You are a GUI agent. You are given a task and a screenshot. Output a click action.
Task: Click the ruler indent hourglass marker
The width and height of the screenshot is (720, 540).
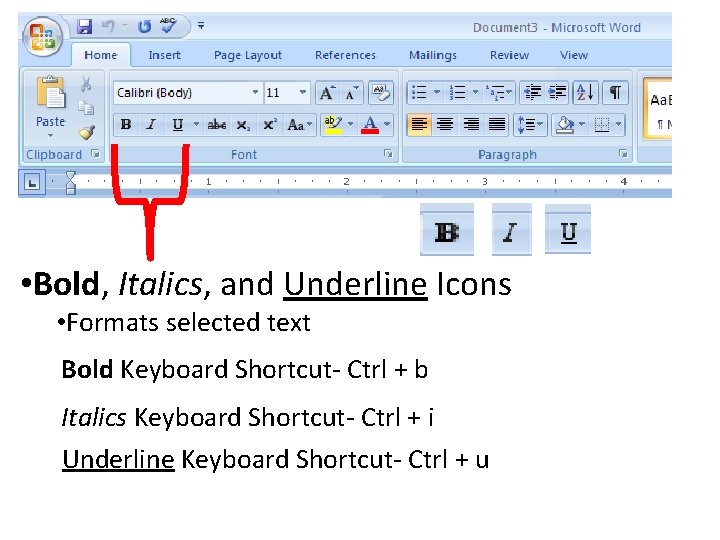click(x=70, y=183)
